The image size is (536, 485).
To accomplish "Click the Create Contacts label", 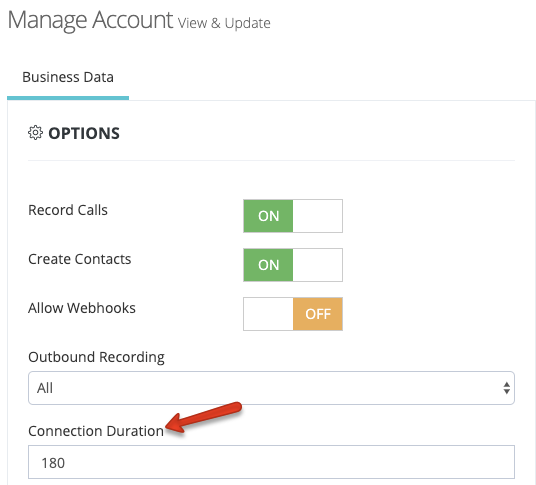I will point(80,259).
